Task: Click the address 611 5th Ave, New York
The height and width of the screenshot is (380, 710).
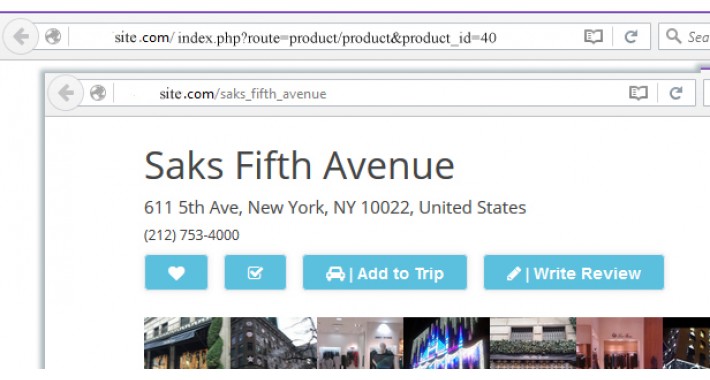Action: tap(335, 207)
